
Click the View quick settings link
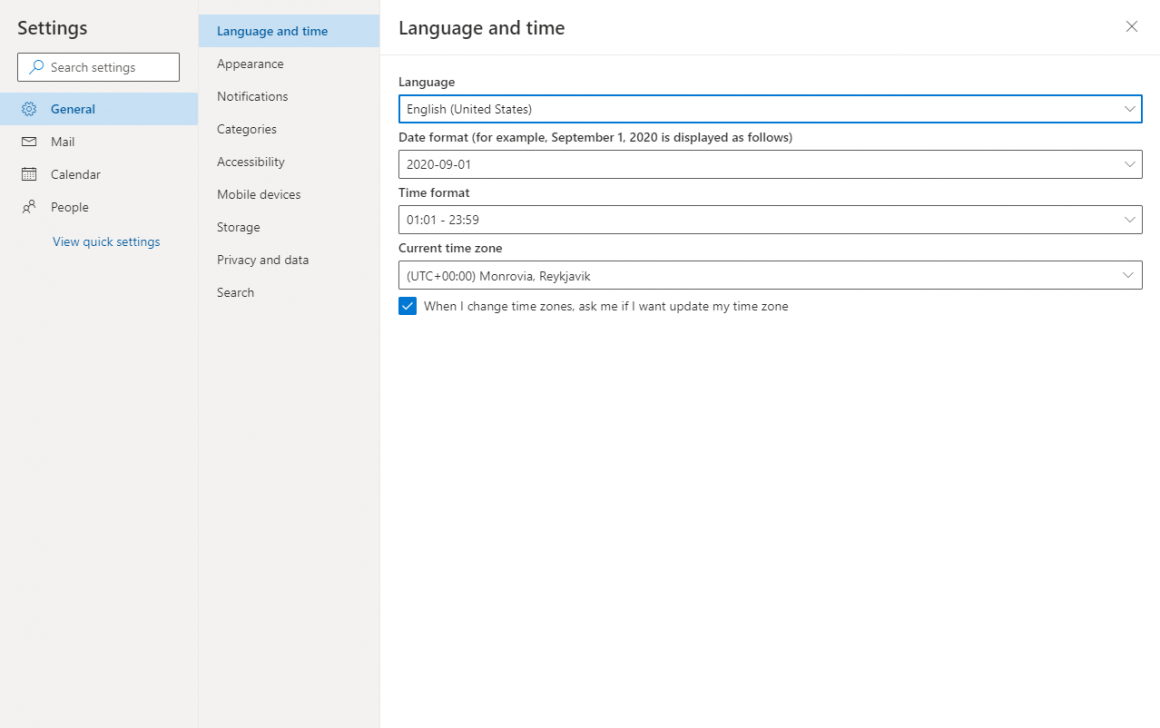point(107,241)
